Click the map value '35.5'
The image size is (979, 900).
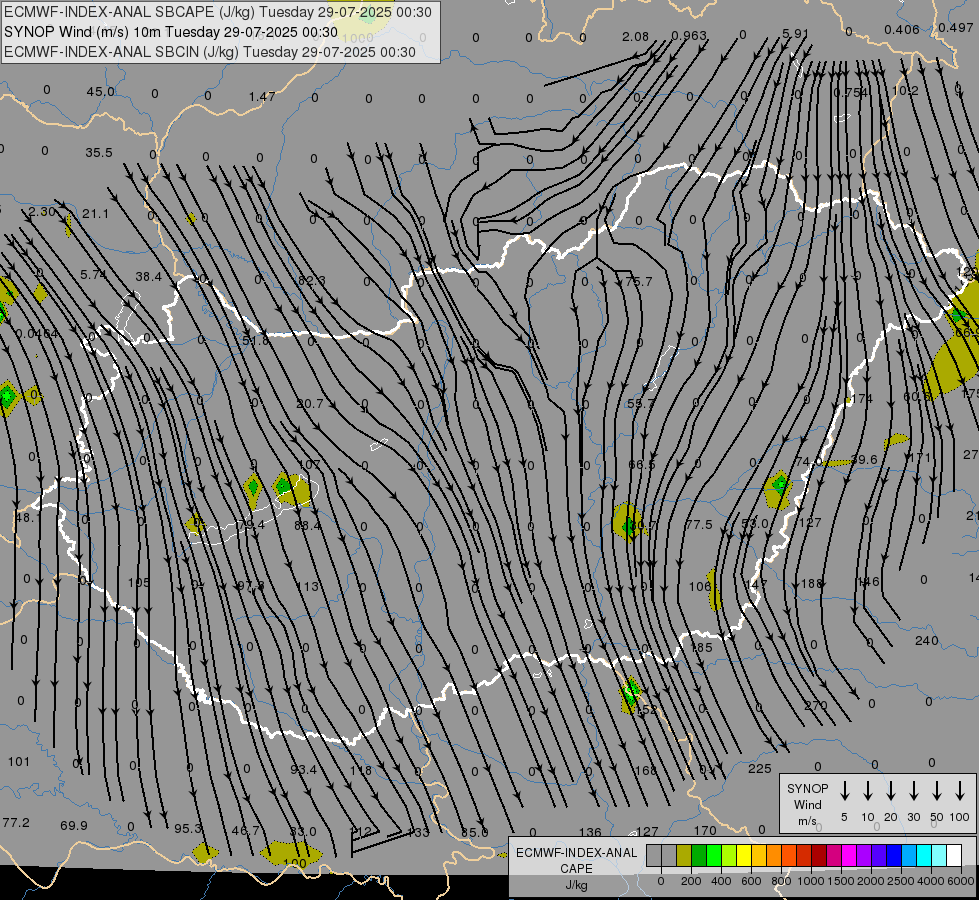[x=99, y=152]
